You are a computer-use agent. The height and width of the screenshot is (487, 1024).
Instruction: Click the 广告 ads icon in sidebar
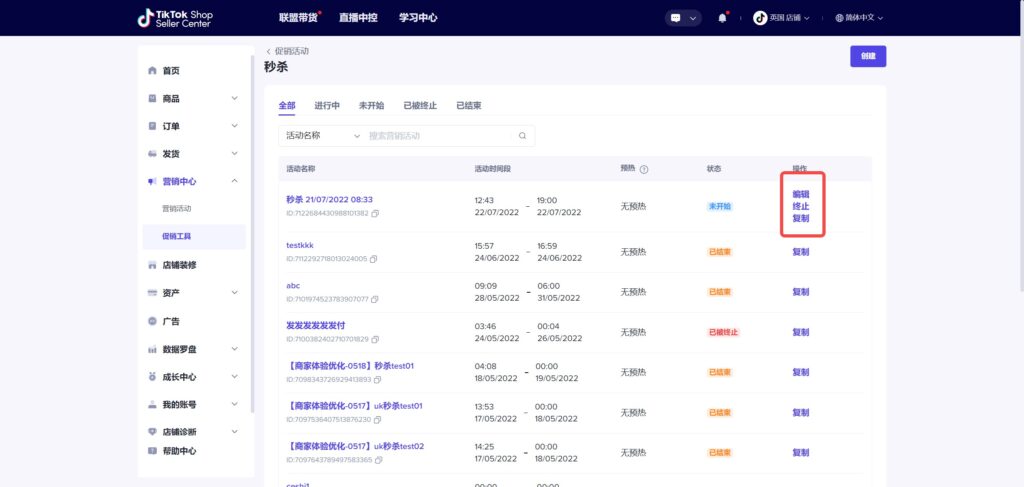(152, 321)
